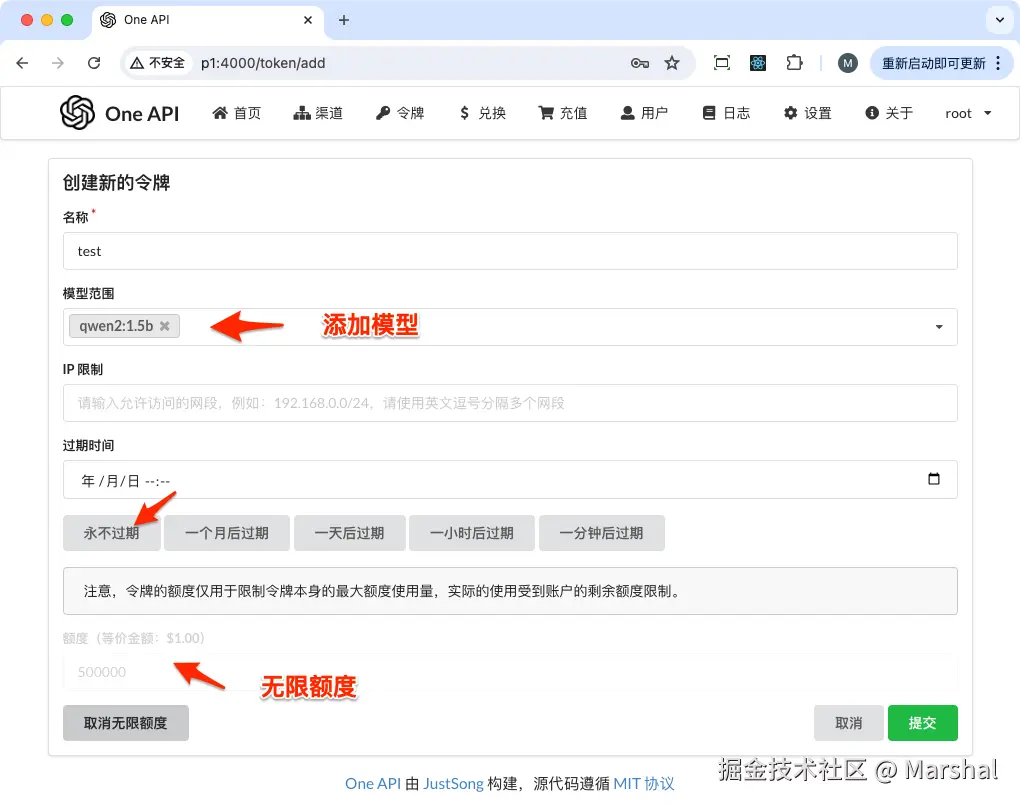Image resolution: width=1020 pixels, height=806 pixels.
Task: Click the 永不过期 button
Action: click(111, 533)
